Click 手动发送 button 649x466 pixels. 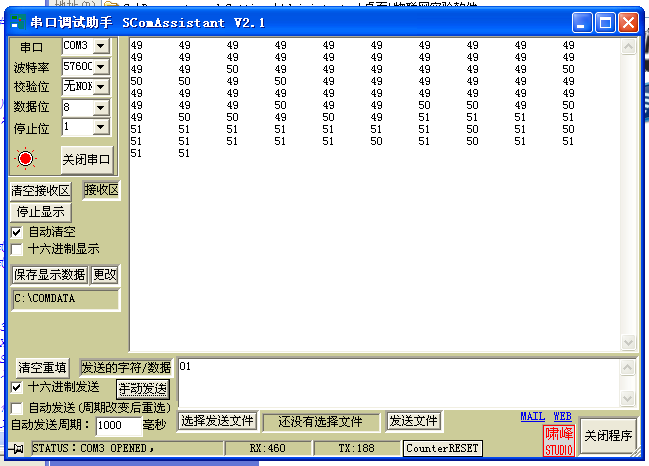[x=143, y=389]
